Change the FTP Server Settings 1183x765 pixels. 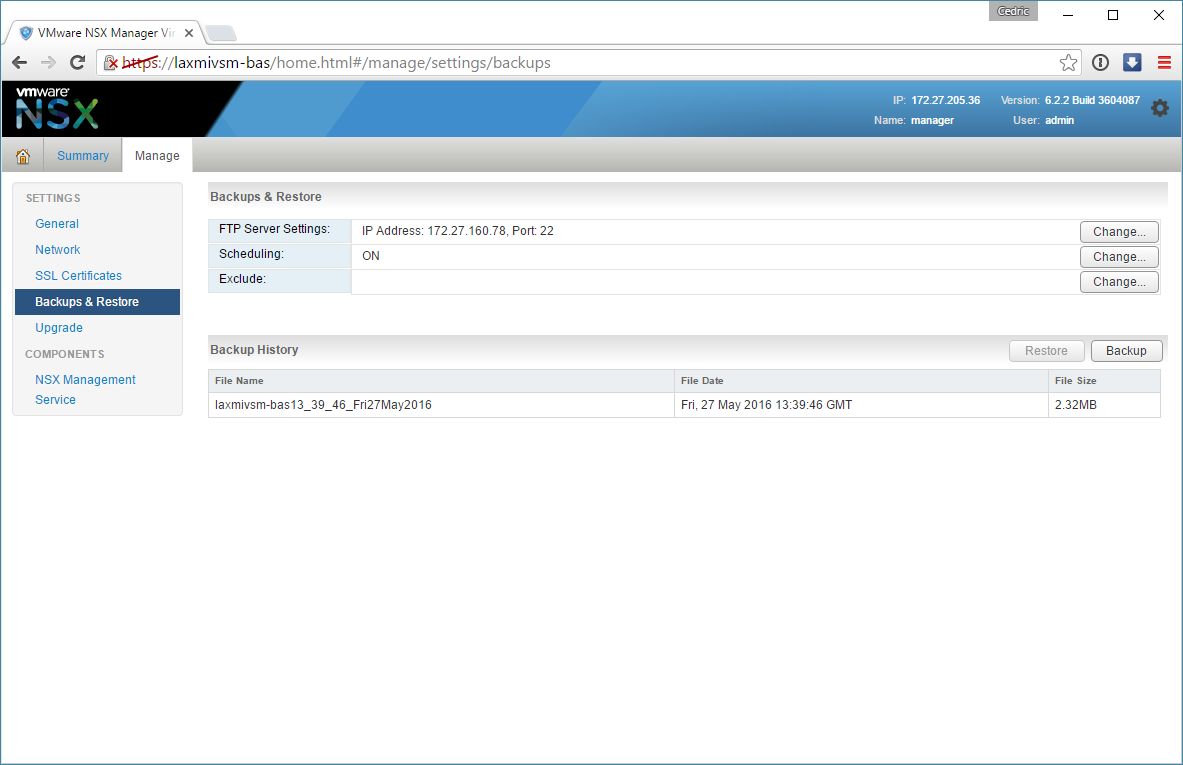click(x=1119, y=232)
